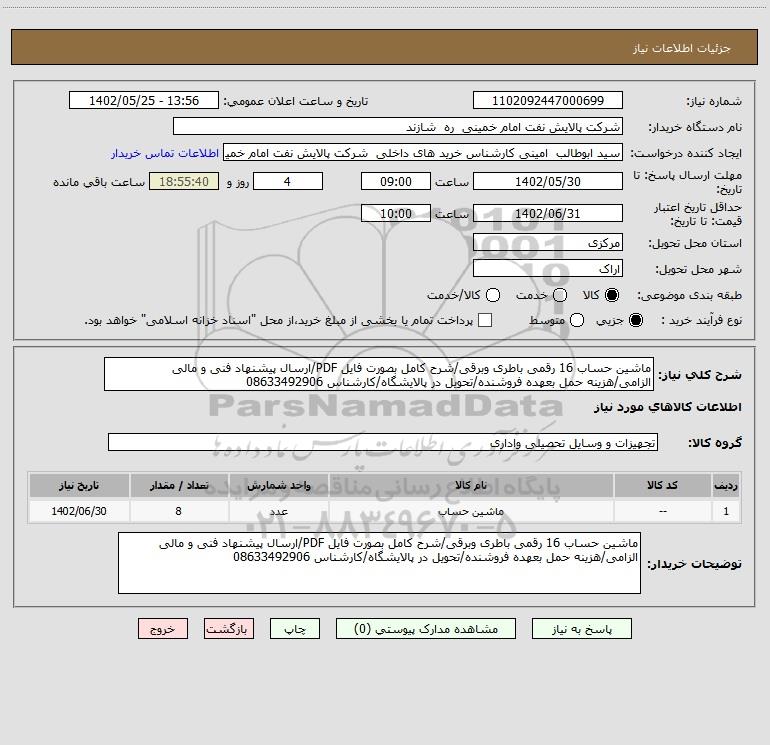Viewport: 770px width, 745px height.
Task: Click the تعداد / مقدار column header
Action: (179, 485)
